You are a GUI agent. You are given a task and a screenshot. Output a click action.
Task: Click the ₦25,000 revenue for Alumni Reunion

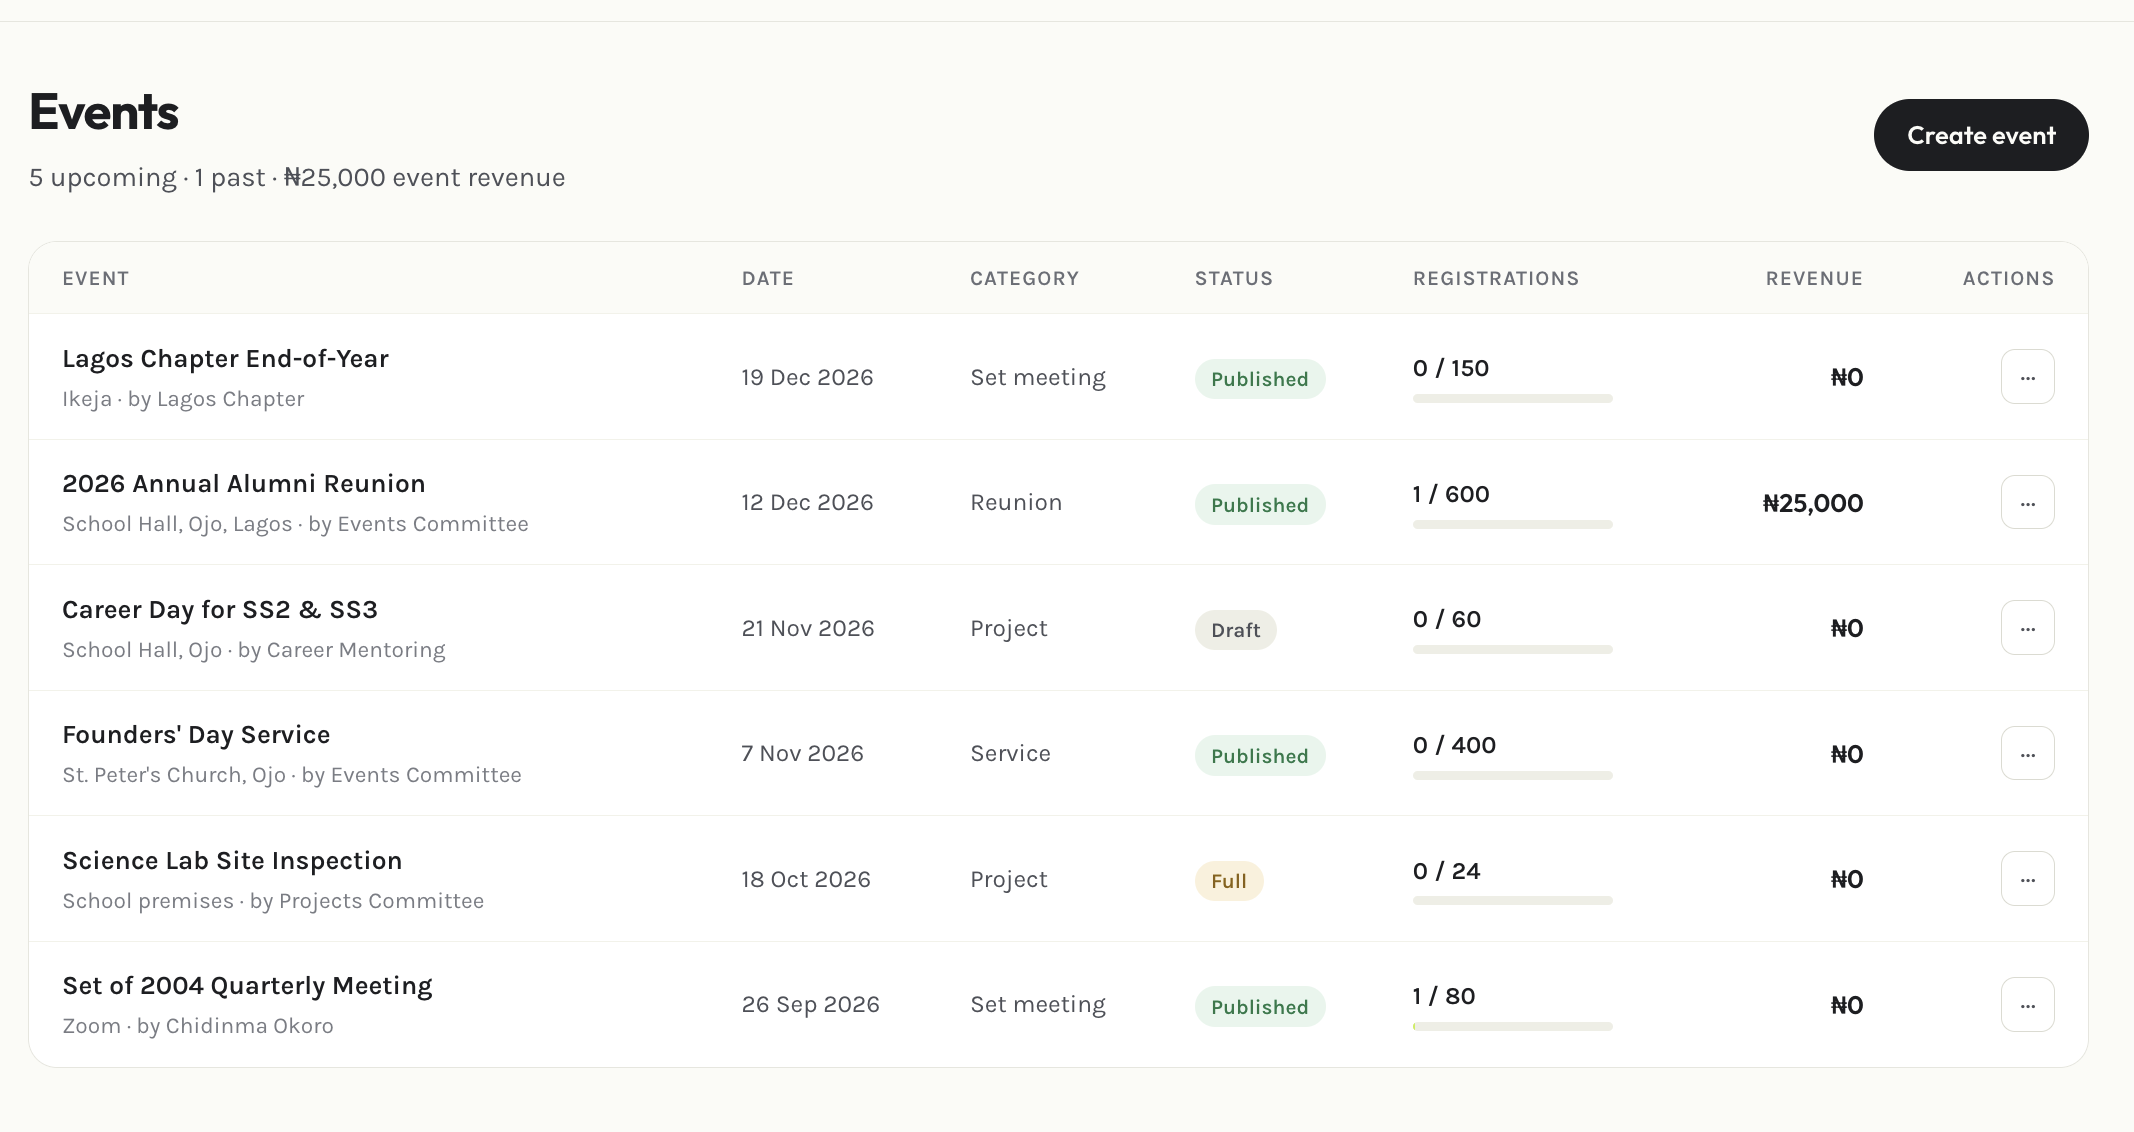pos(1812,503)
